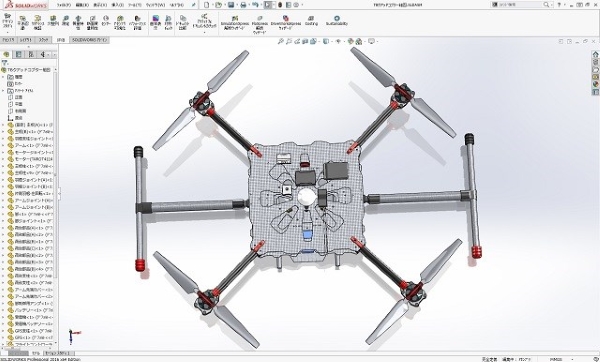Click the Print icon in the top toolbar
The height and width of the screenshot is (362, 600).
[243, 5]
